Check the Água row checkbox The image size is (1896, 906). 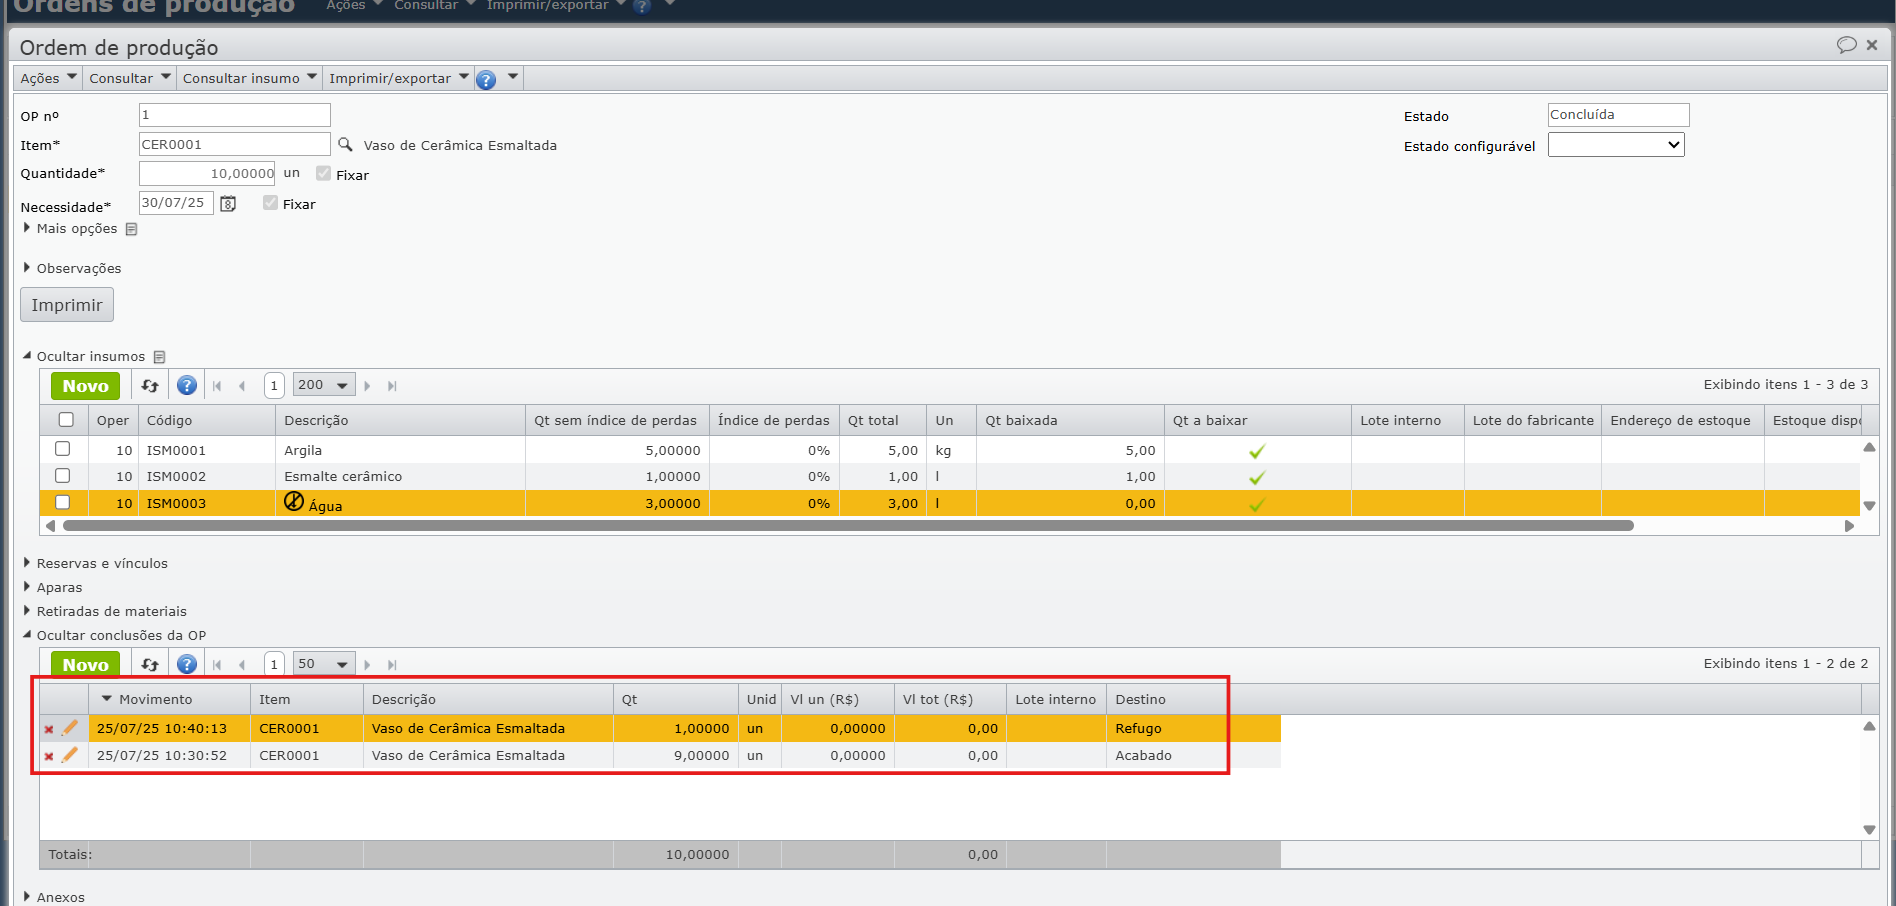(x=63, y=502)
